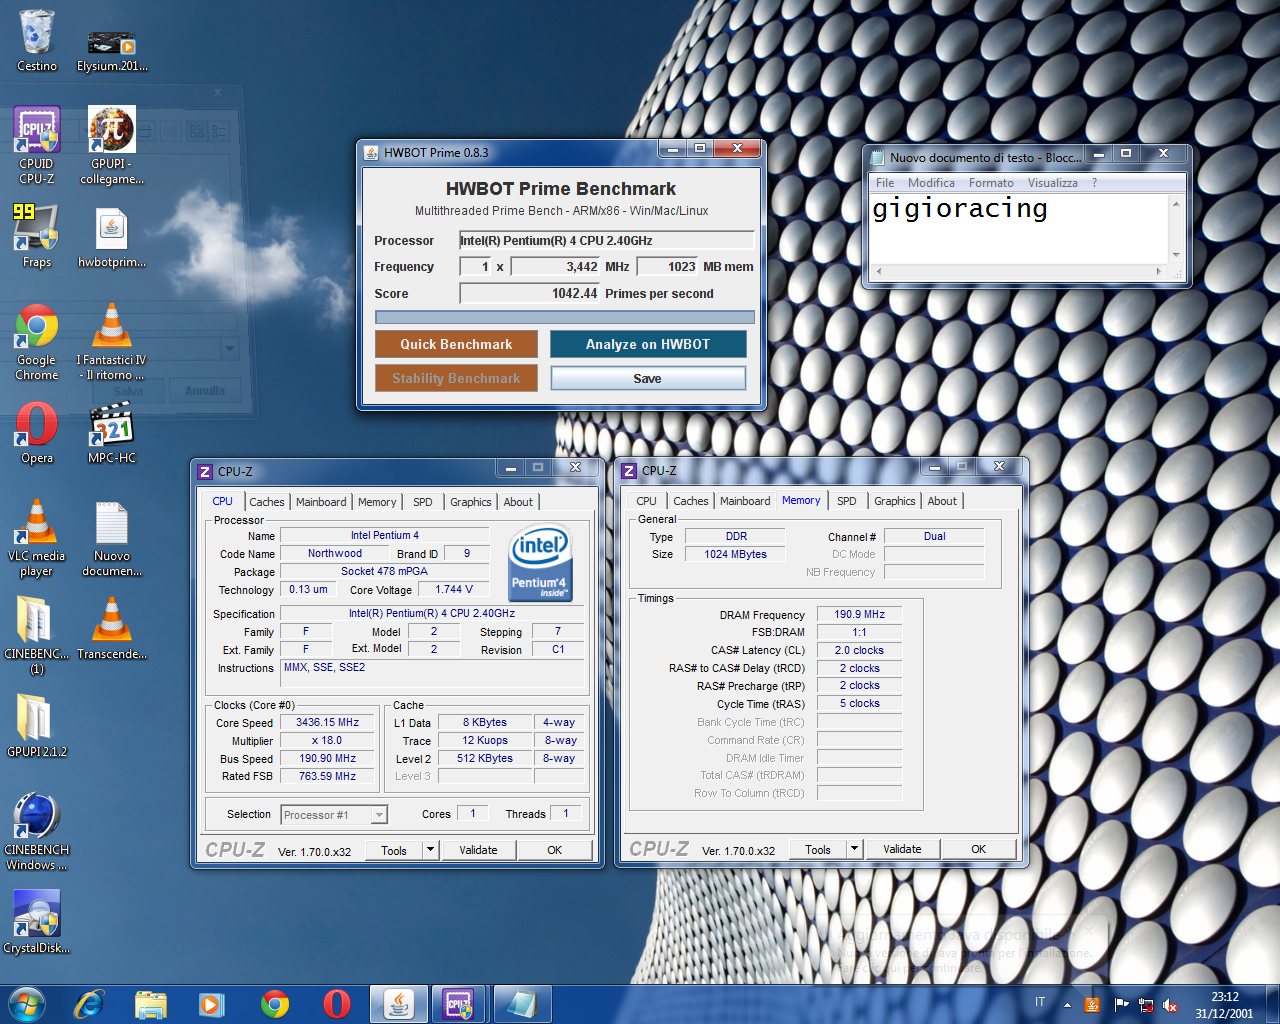Open the GPUPI 2.1.2 zip folder icon

pos(37,726)
